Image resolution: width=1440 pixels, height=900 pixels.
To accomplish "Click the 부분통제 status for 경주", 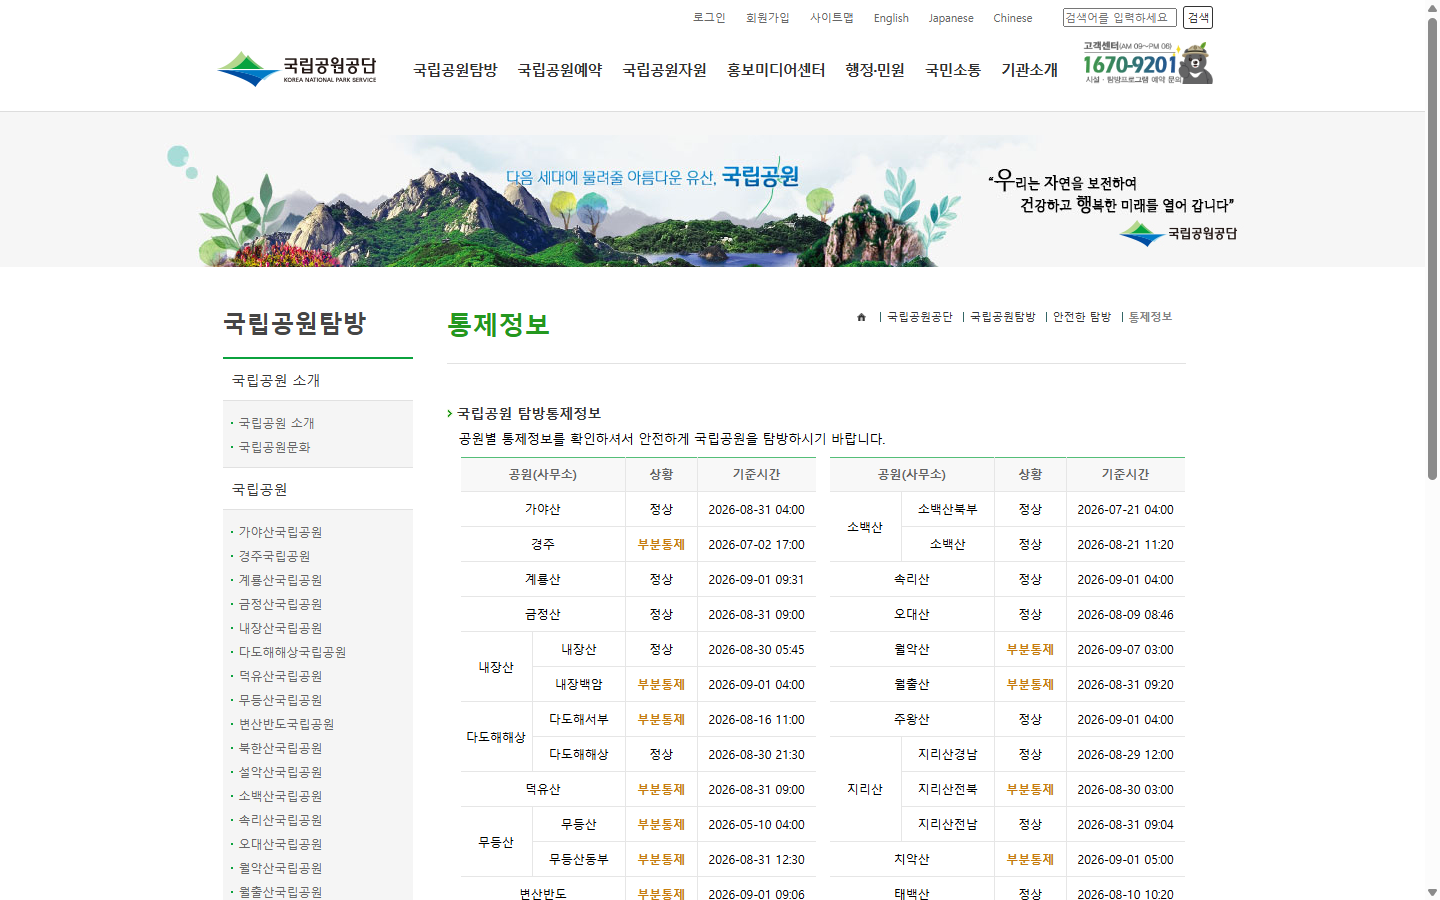I will tap(661, 544).
